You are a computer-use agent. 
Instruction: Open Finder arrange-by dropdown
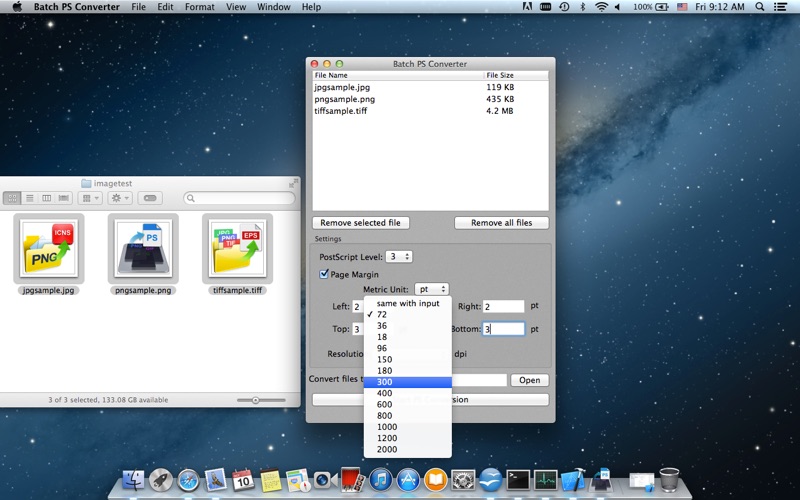pos(90,198)
